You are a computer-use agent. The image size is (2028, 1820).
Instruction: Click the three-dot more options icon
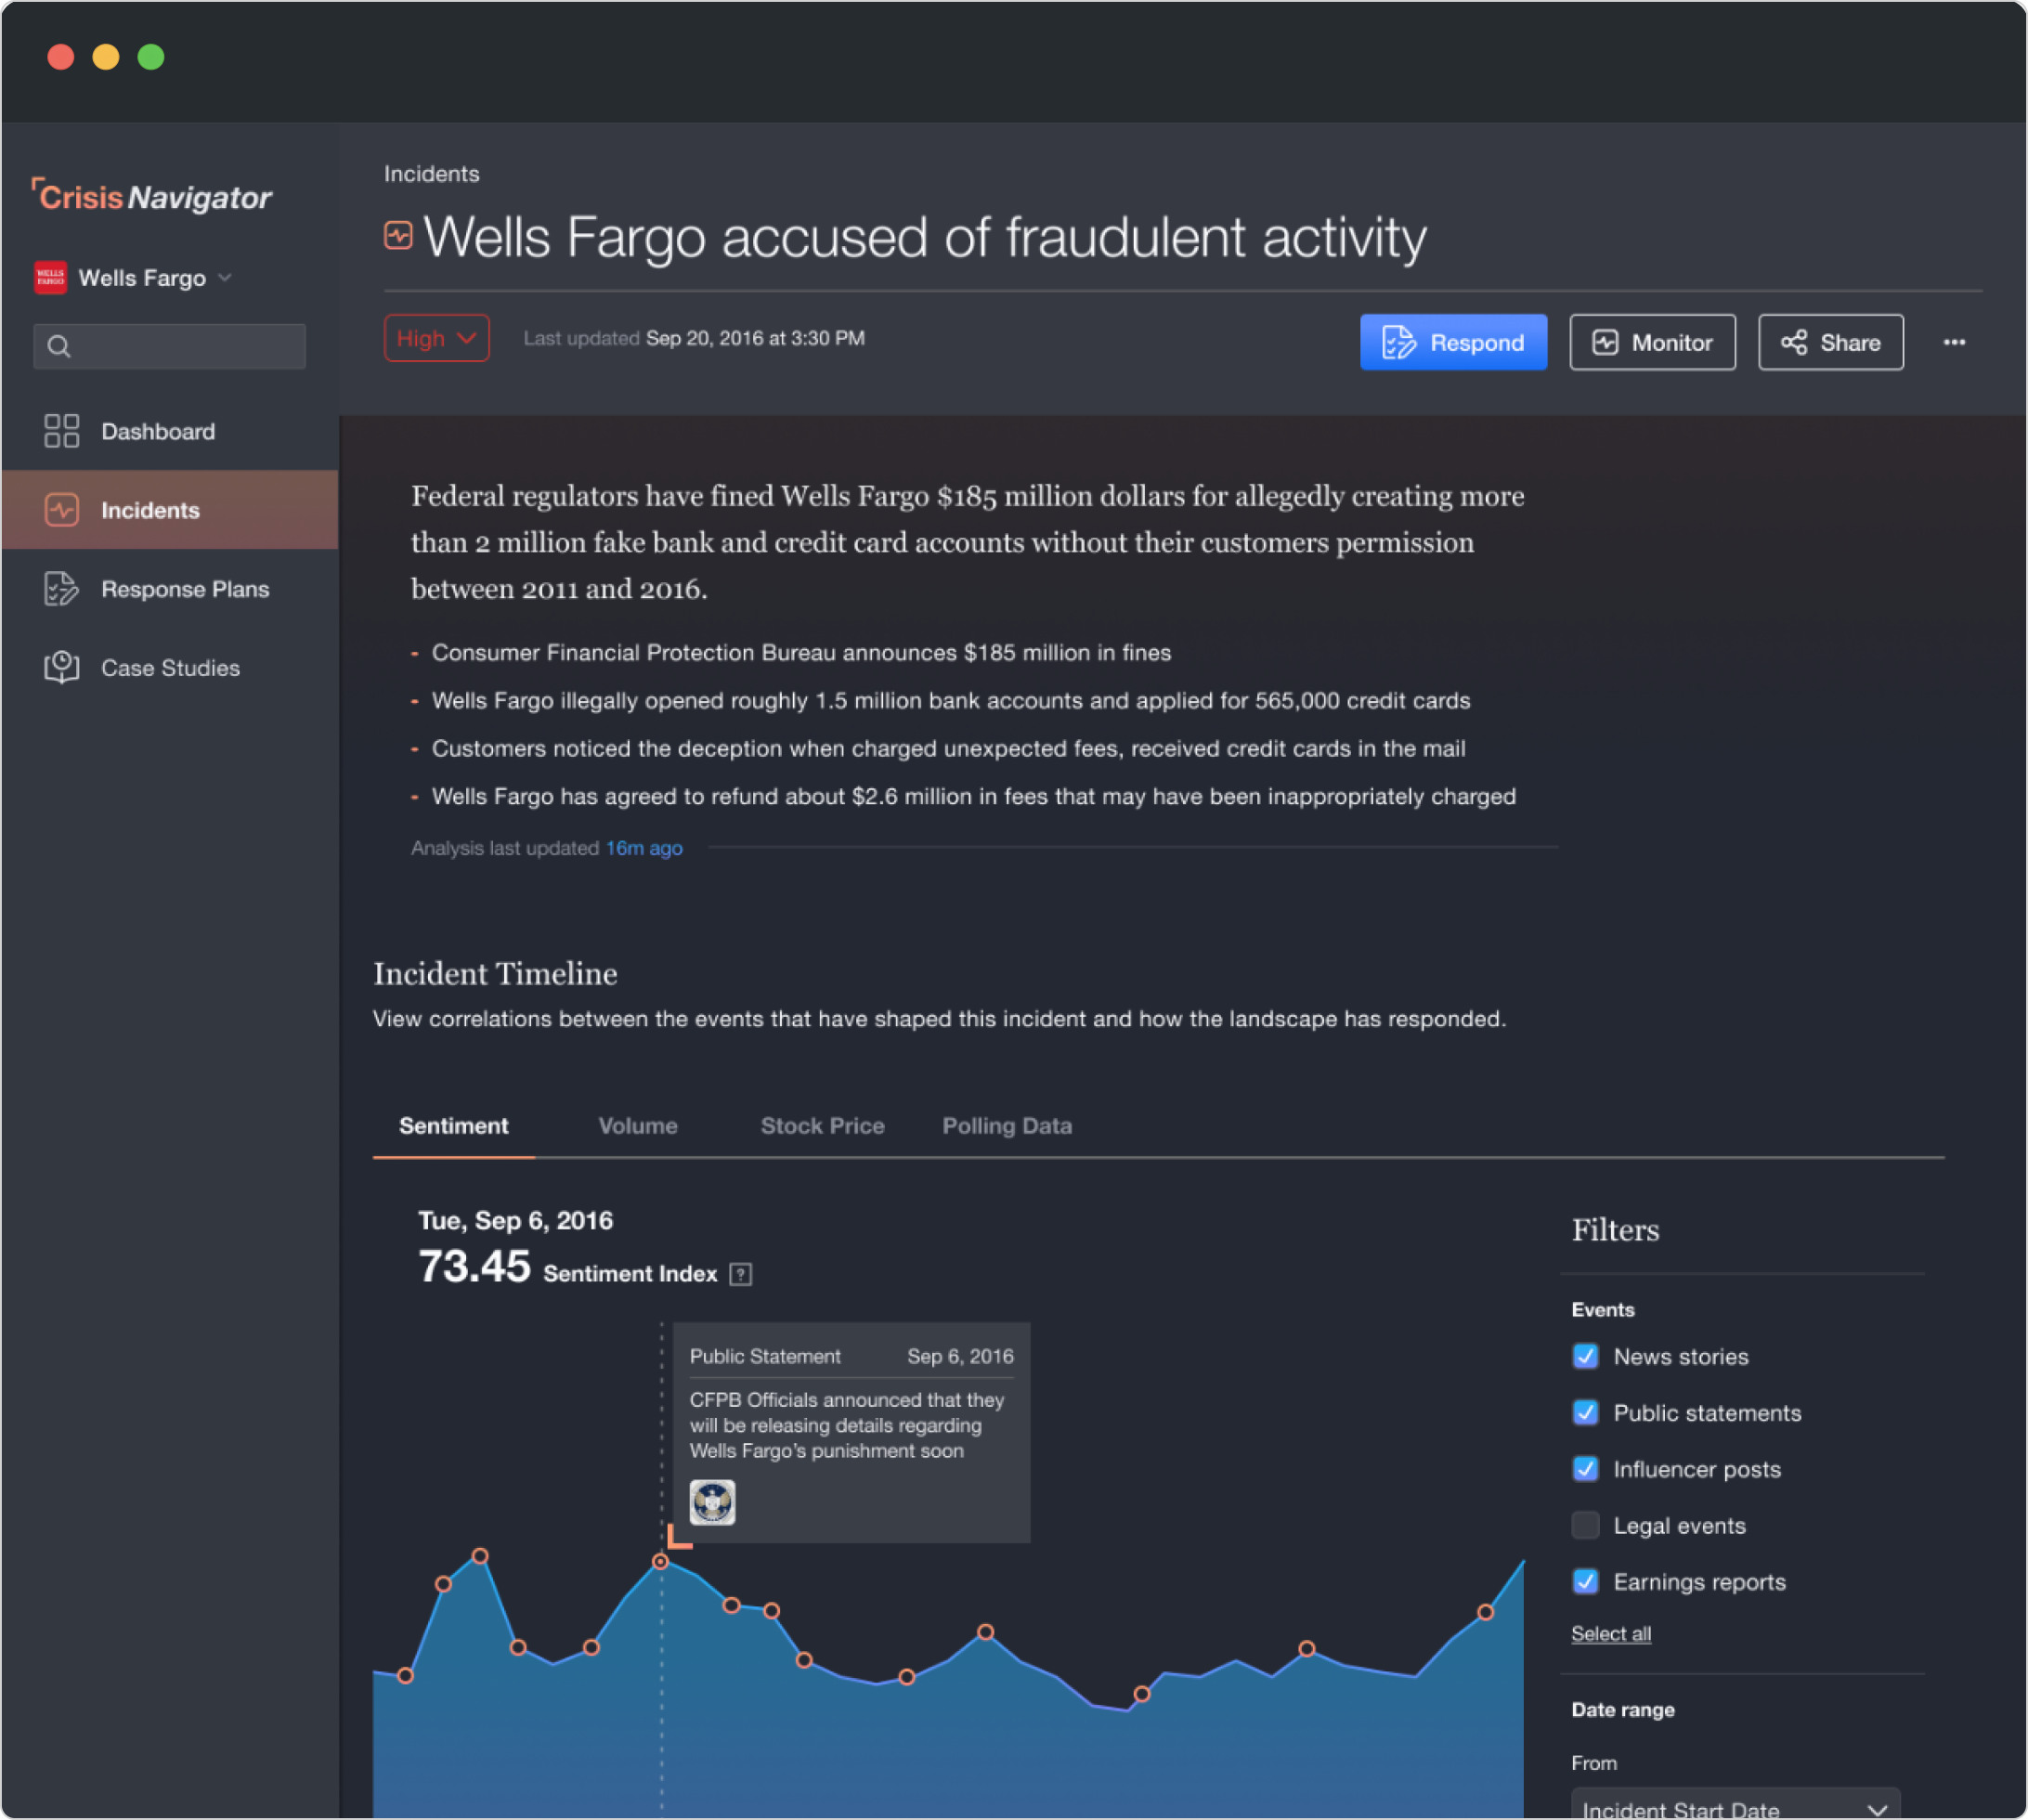[1954, 342]
